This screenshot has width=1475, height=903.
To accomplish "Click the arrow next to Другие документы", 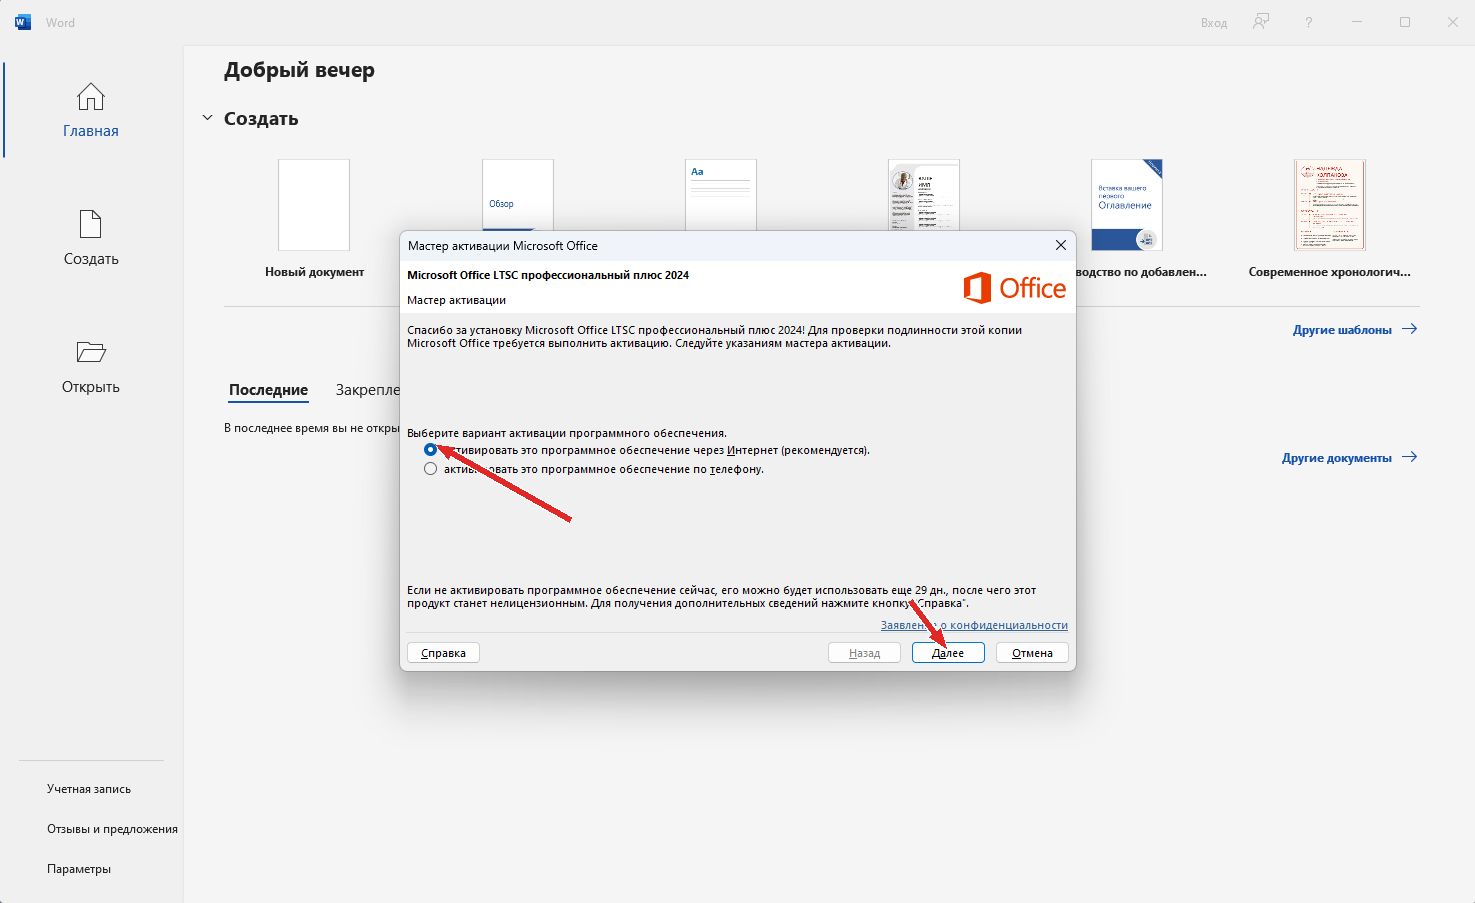I will point(1409,457).
